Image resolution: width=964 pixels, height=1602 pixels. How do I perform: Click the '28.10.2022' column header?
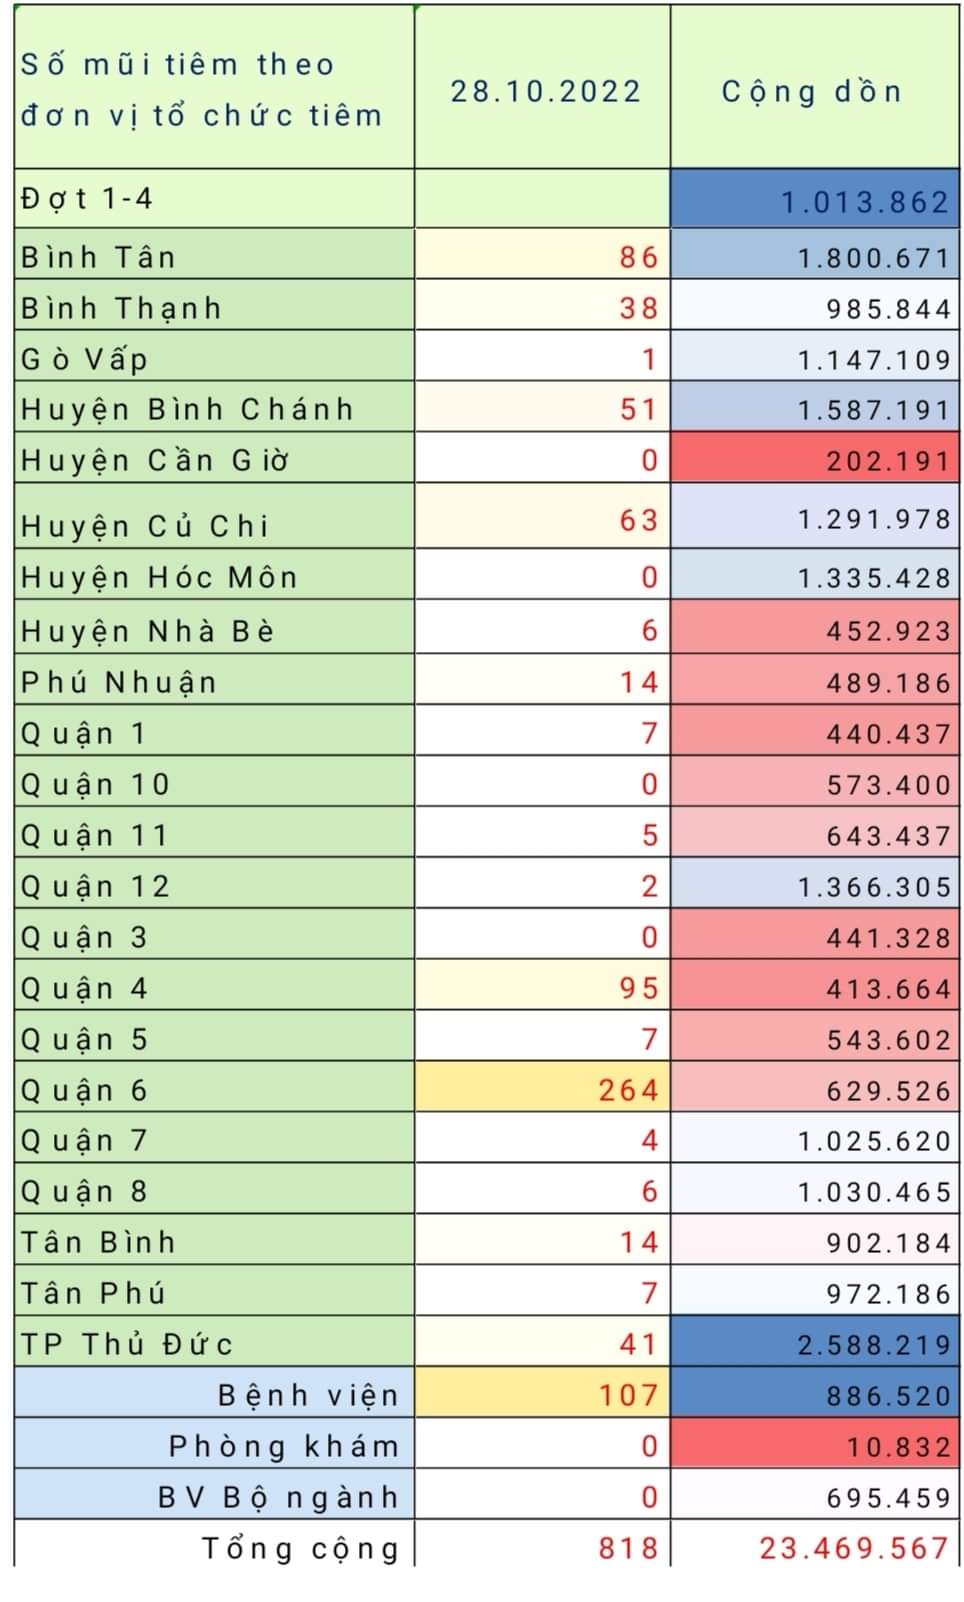[x=543, y=91]
